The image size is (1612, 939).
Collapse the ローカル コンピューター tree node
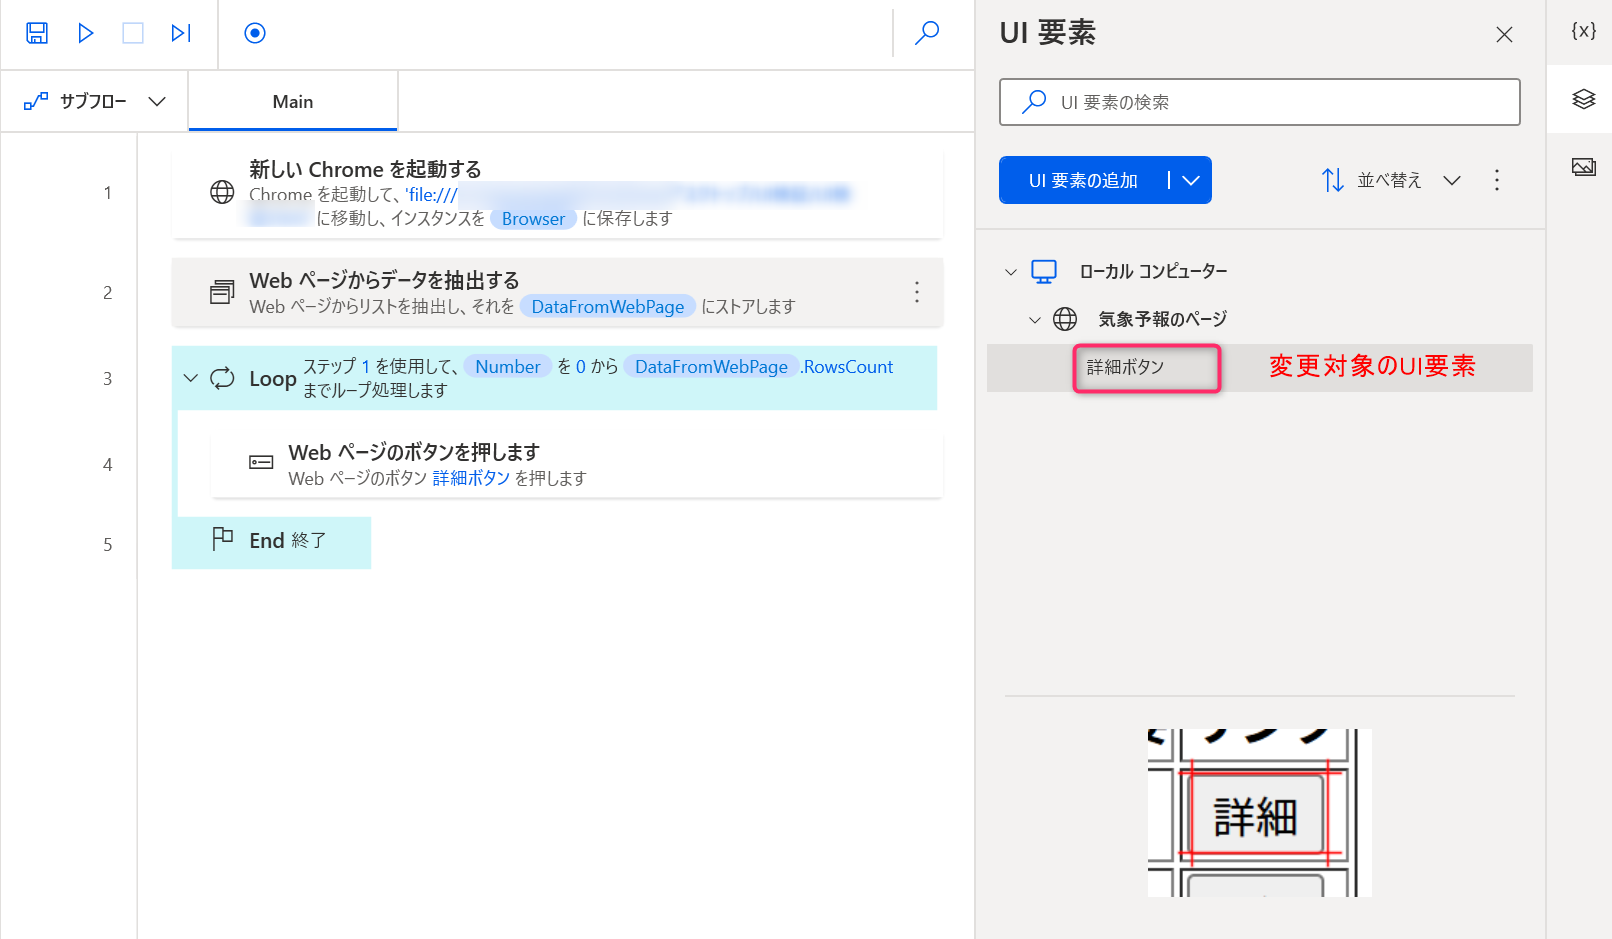[x=1011, y=272]
